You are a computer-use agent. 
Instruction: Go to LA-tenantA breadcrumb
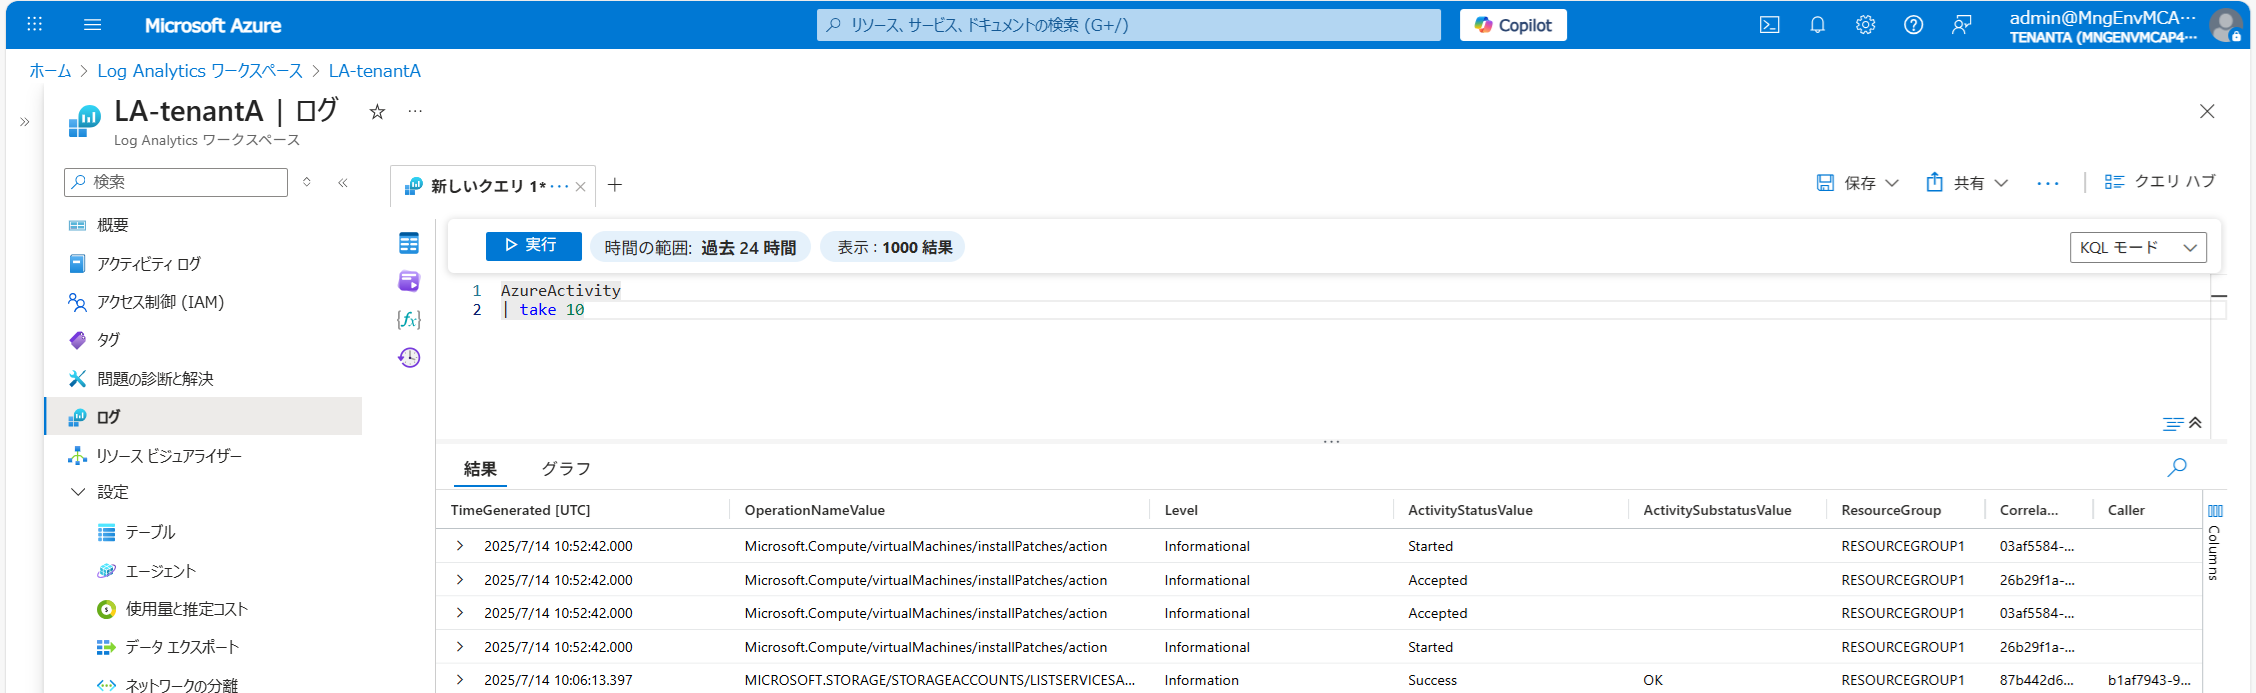[375, 71]
